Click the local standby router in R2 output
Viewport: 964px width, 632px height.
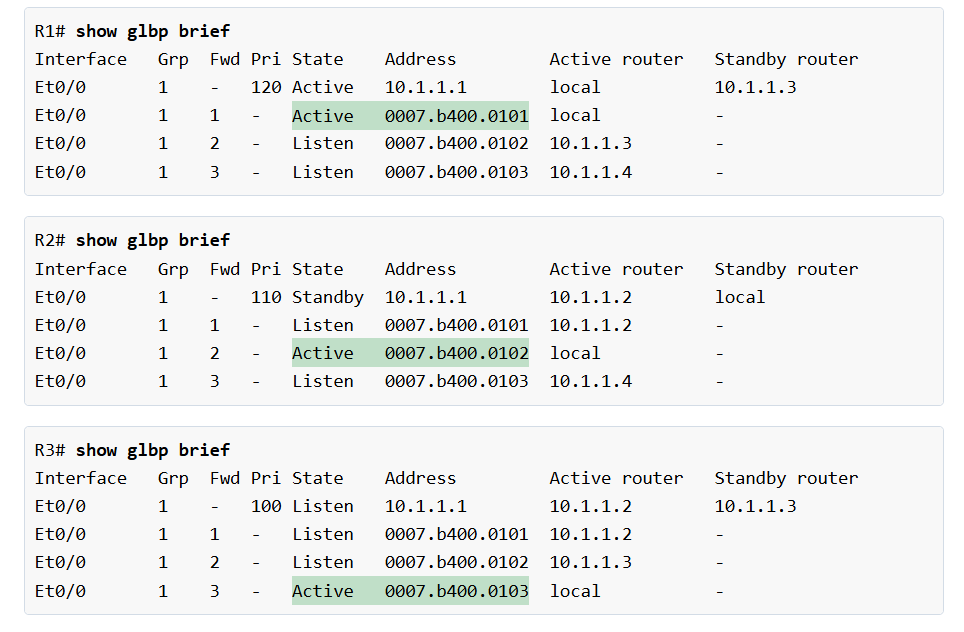point(739,297)
